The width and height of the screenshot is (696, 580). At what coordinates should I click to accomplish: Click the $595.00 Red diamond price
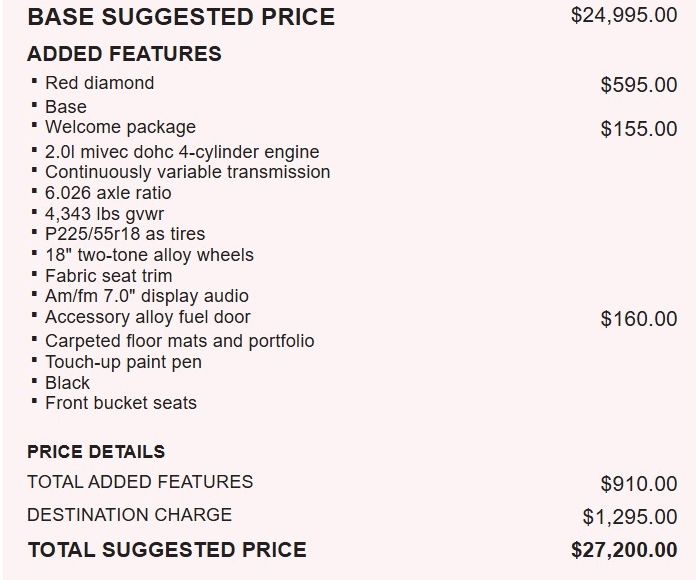(638, 85)
